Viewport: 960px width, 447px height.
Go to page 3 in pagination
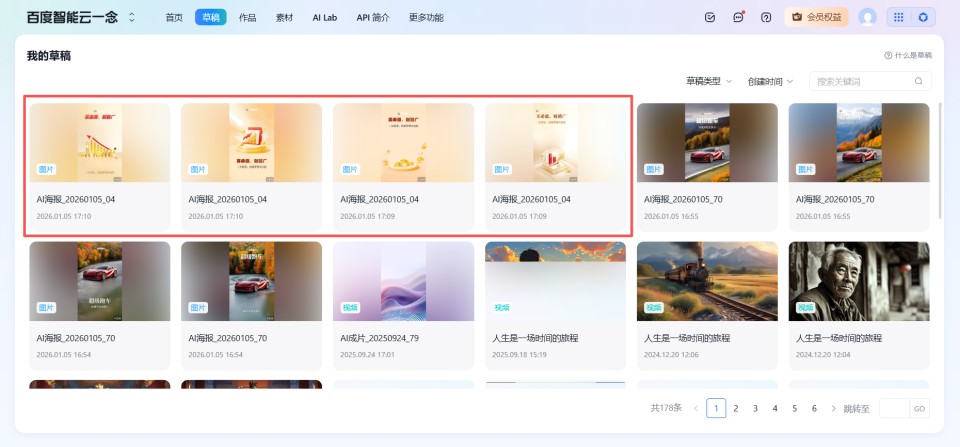click(755, 408)
